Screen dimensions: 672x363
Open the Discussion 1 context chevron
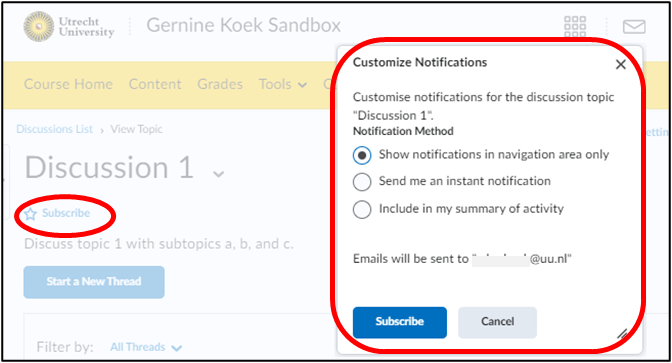pyautogui.click(x=219, y=174)
